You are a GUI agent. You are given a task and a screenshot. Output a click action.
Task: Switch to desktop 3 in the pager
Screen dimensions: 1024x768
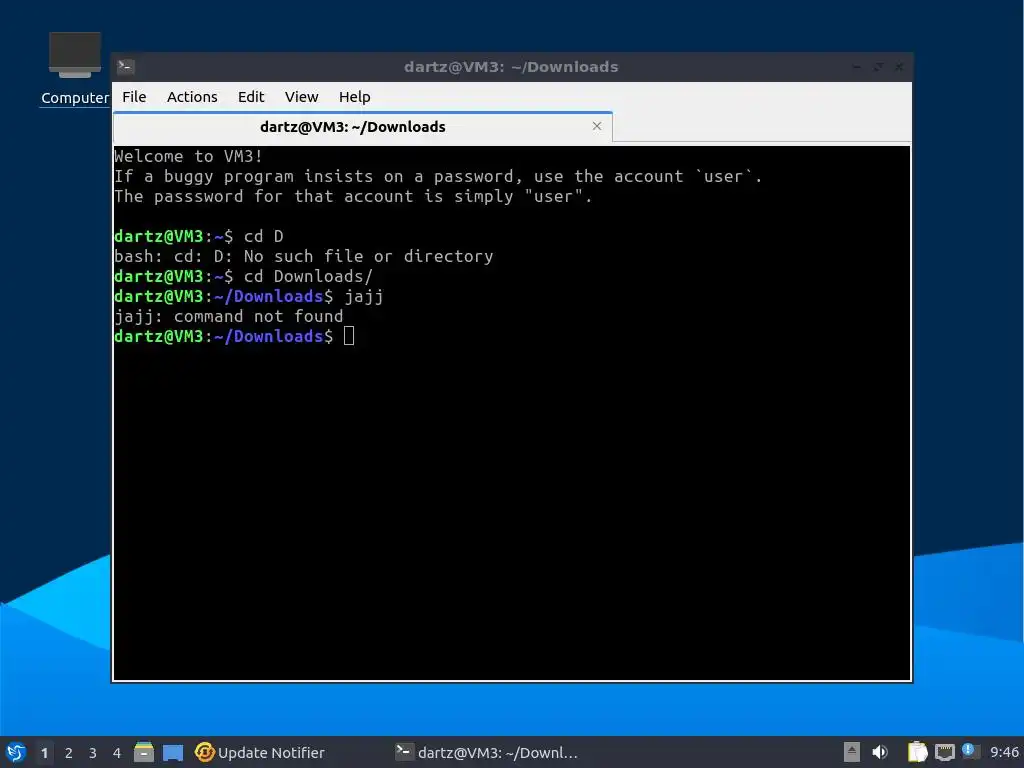click(93, 753)
